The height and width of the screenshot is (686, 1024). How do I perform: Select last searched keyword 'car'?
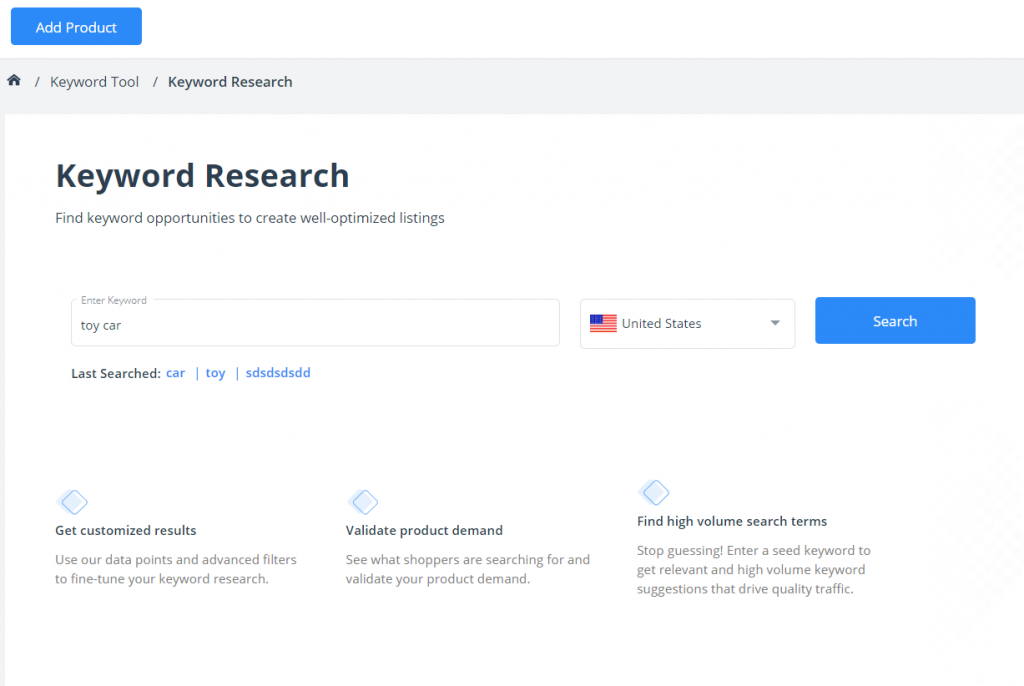click(175, 373)
